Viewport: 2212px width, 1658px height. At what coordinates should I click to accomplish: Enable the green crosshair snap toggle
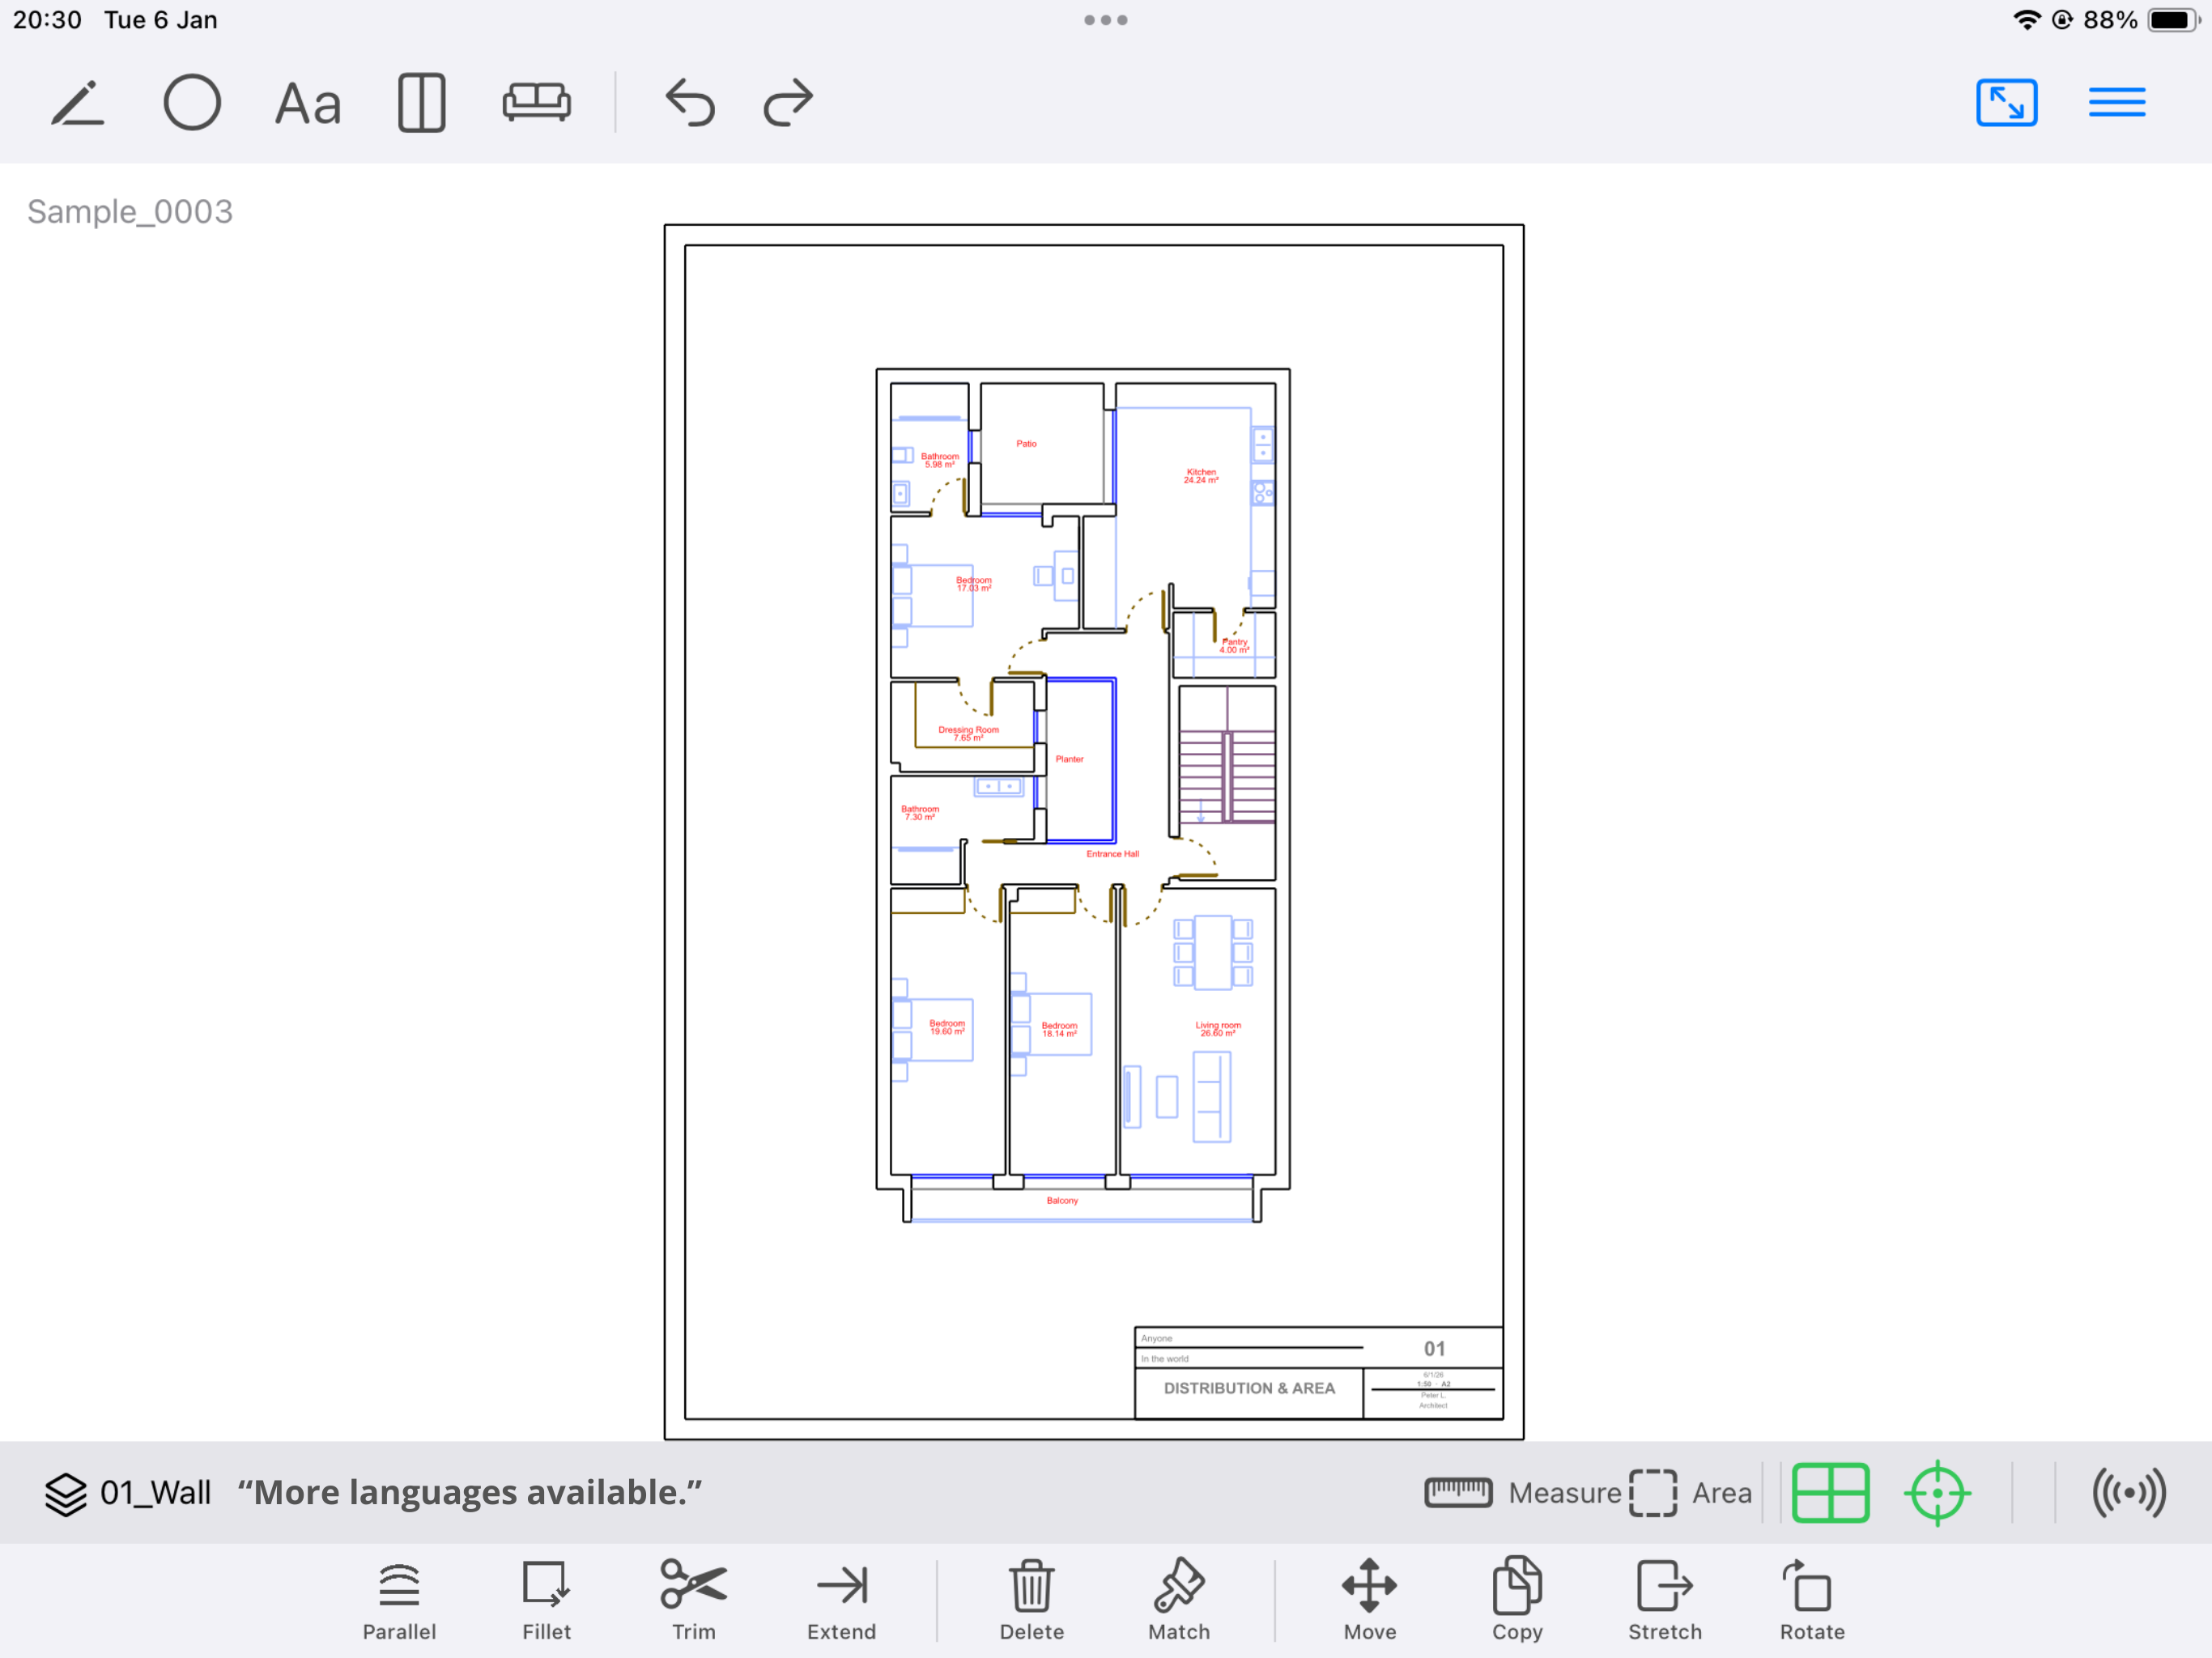[1937, 1492]
